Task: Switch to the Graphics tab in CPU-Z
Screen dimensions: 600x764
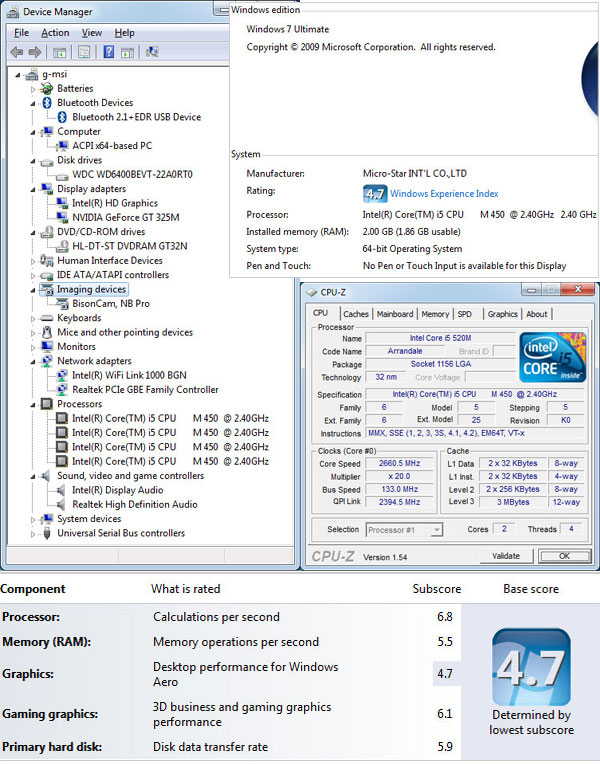Action: pos(502,314)
